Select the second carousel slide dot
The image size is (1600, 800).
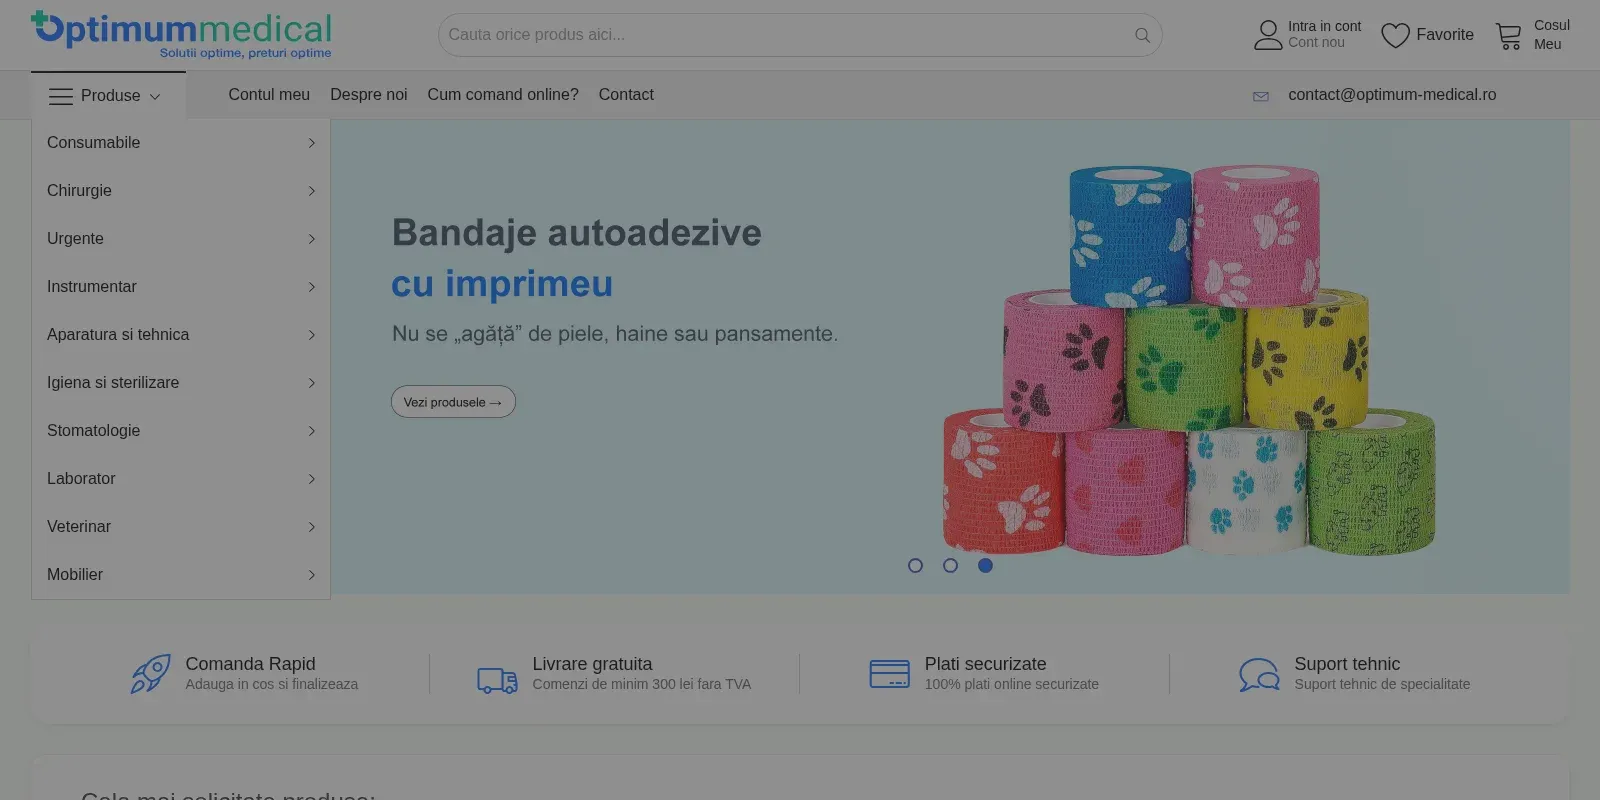pos(950,565)
